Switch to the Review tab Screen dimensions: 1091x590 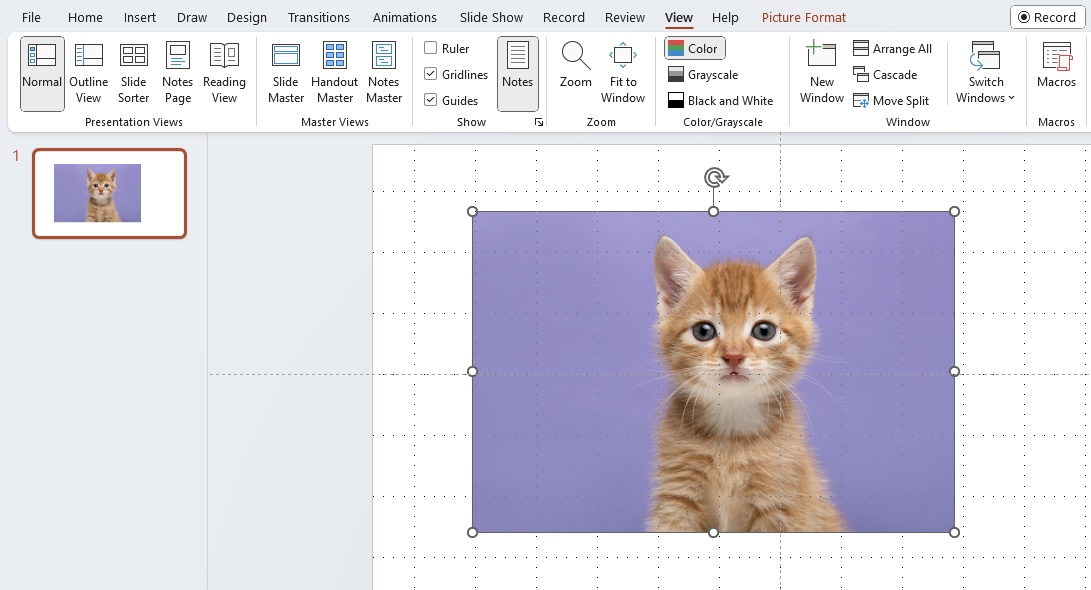click(625, 17)
